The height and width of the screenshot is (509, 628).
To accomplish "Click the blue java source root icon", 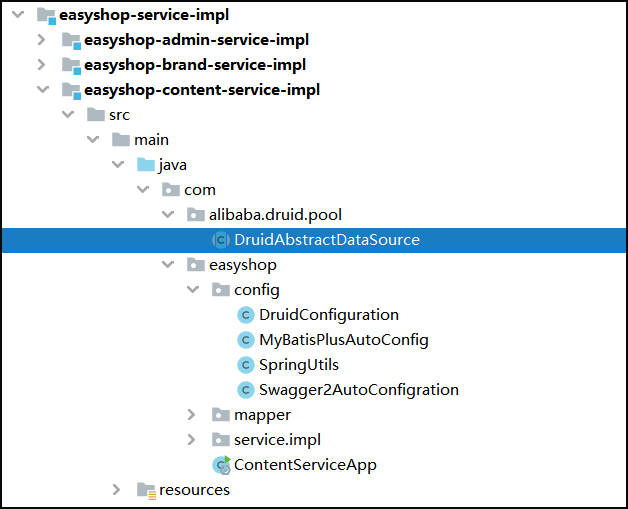I will pyautogui.click(x=146, y=165).
